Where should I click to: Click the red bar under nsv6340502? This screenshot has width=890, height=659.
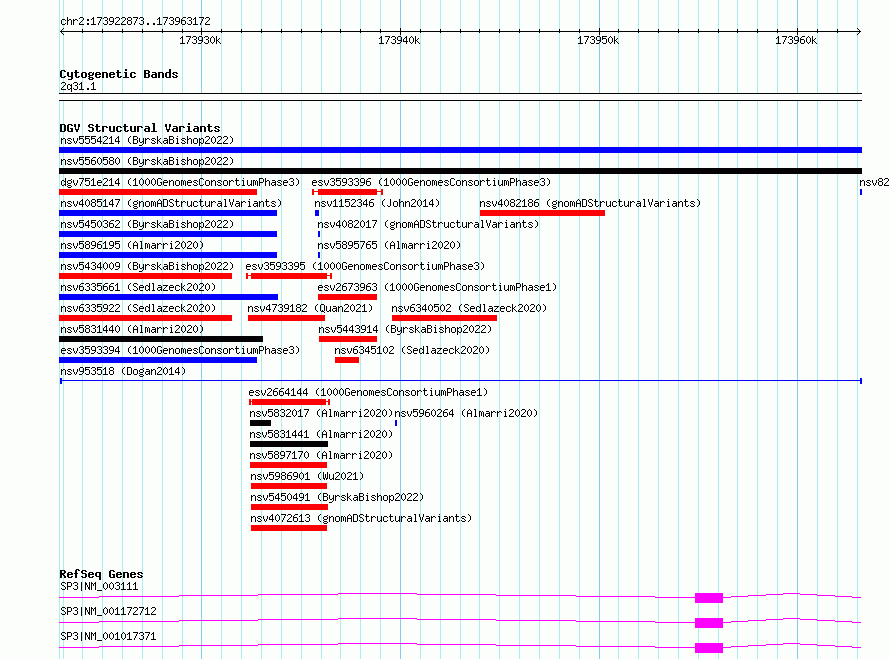444,318
